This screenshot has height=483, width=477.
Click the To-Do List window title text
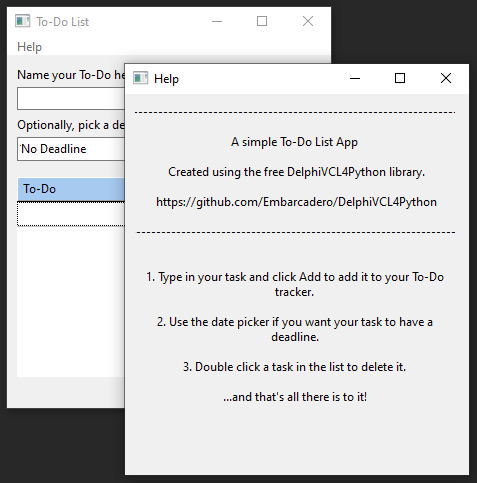click(x=63, y=22)
